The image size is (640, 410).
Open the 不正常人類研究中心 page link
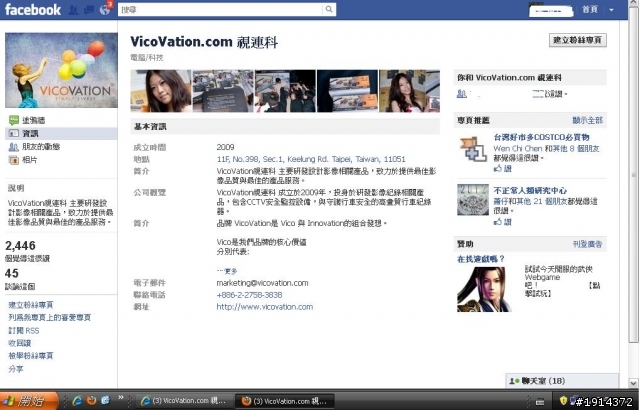(530, 191)
